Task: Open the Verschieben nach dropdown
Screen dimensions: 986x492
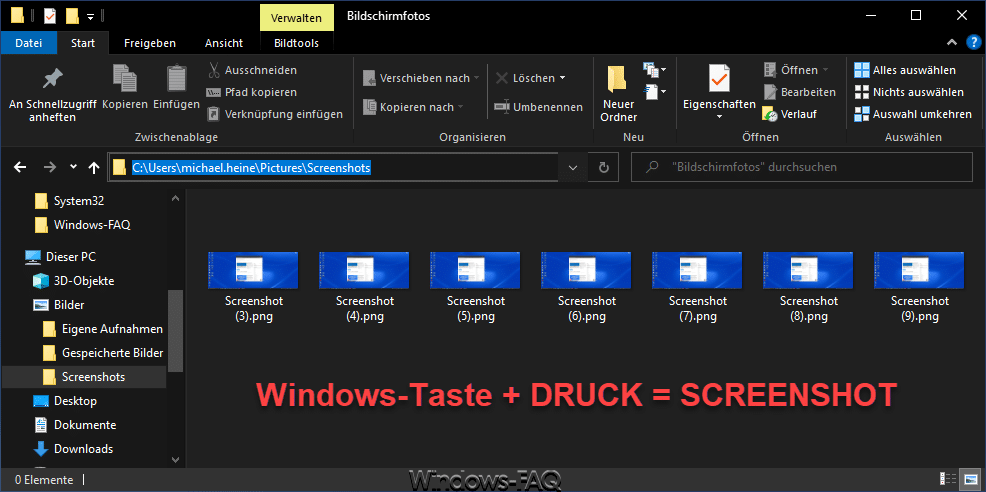Action: click(x=421, y=78)
